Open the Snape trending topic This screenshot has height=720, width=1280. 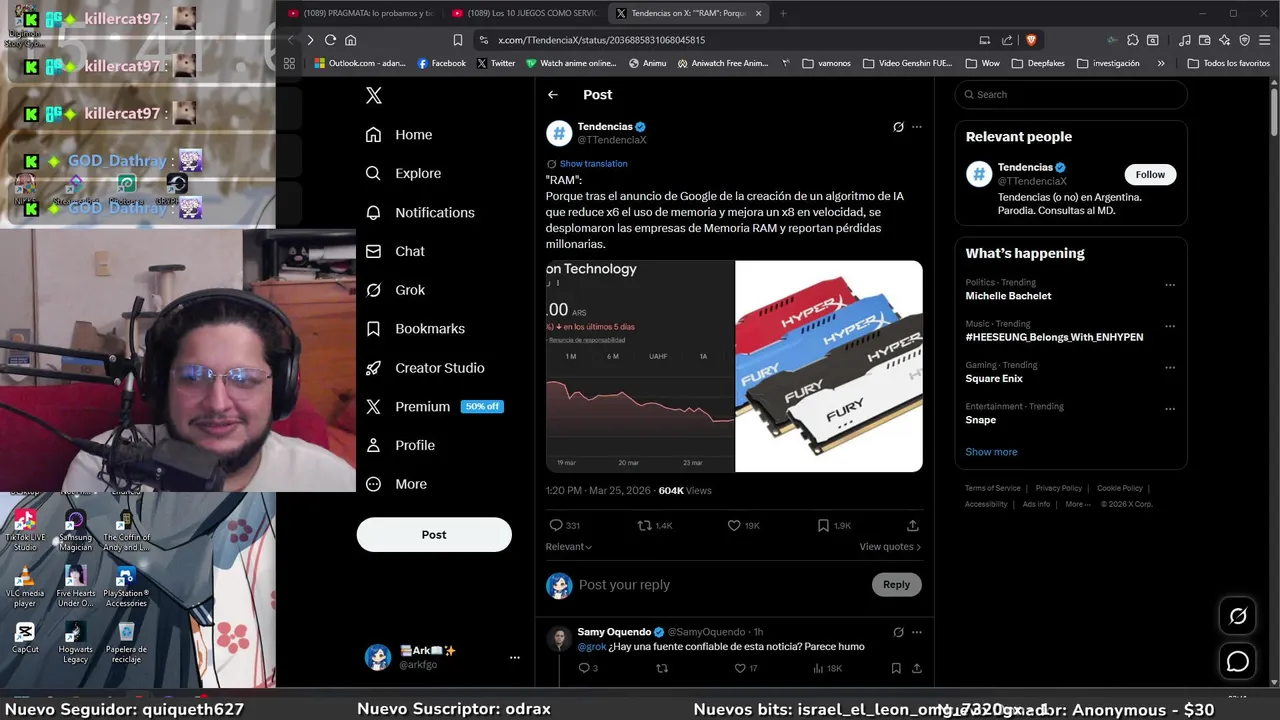coord(981,420)
